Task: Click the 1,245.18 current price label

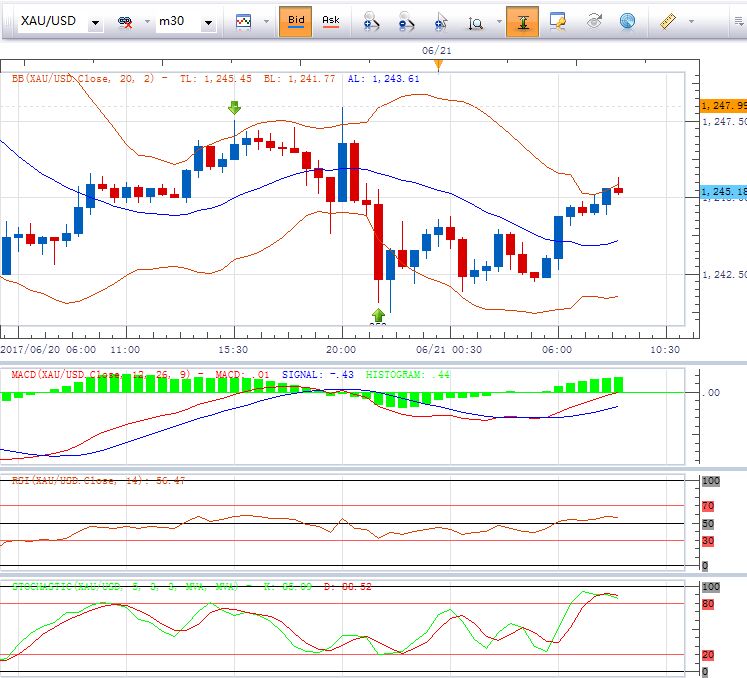Action: tap(722, 191)
